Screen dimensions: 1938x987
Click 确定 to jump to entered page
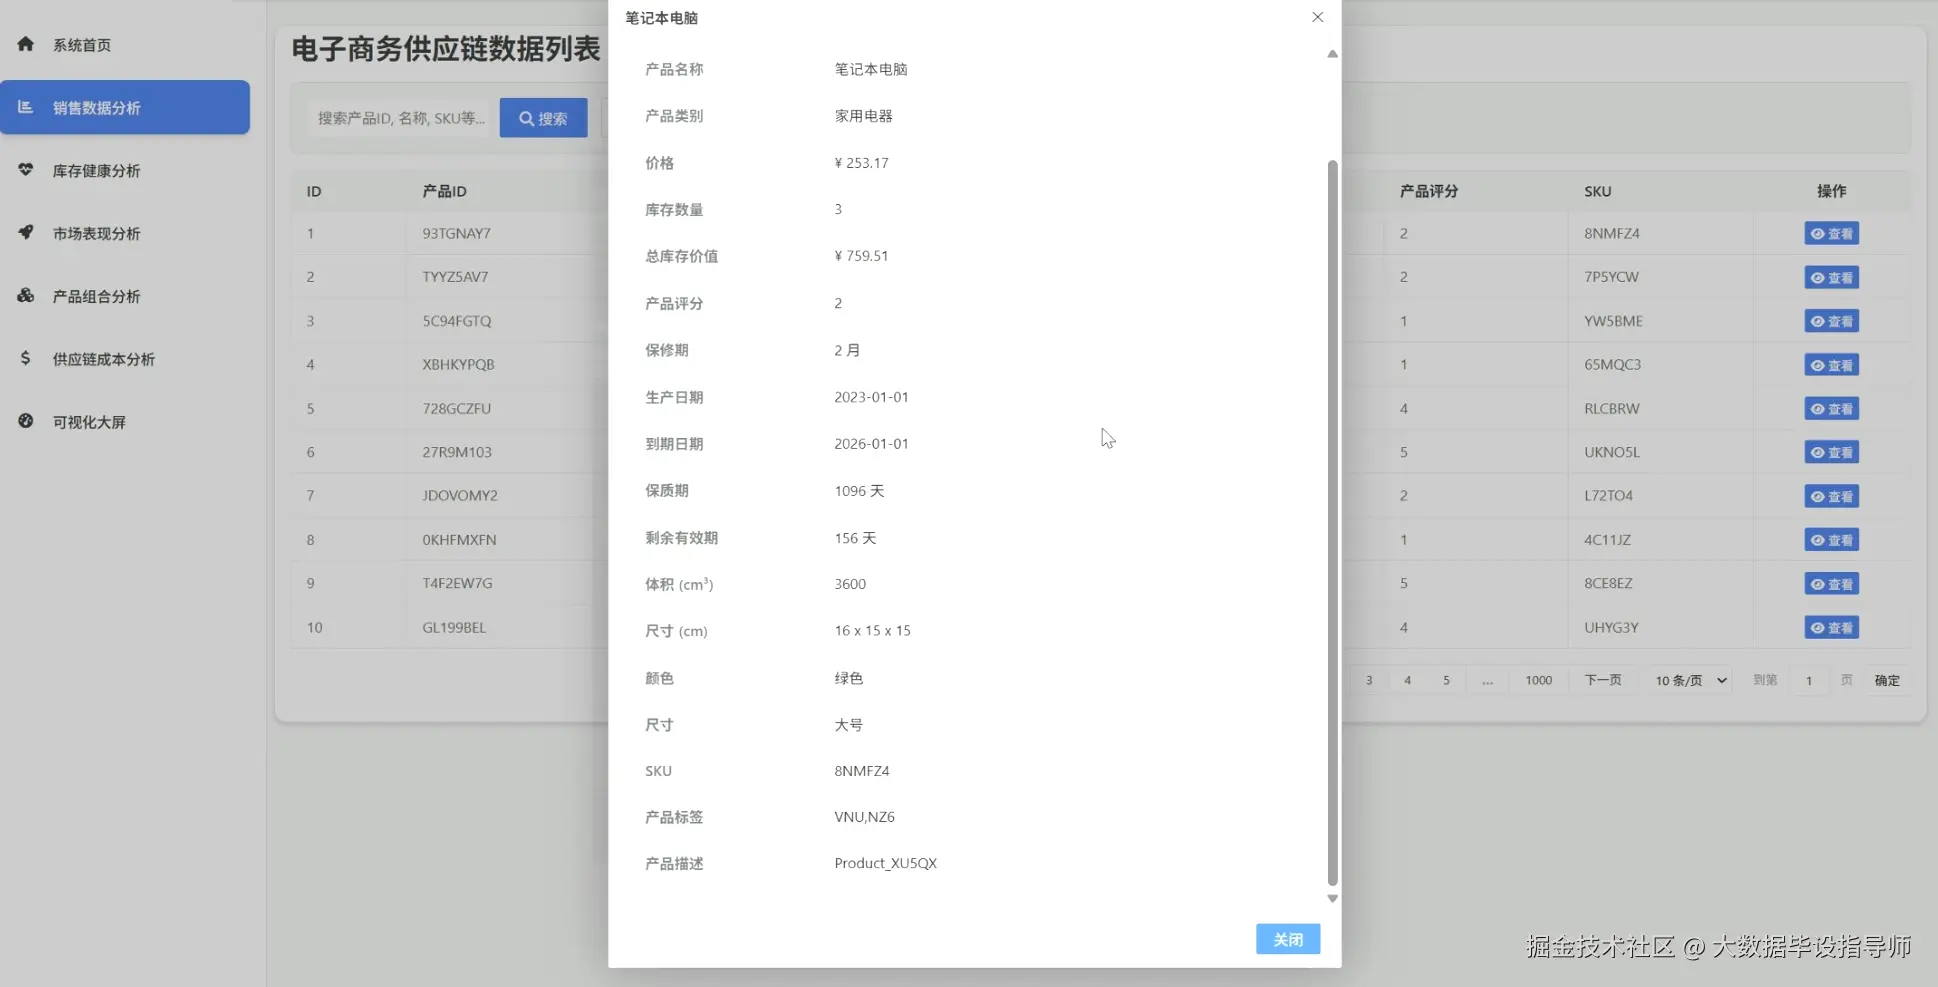coord(1886,679)
